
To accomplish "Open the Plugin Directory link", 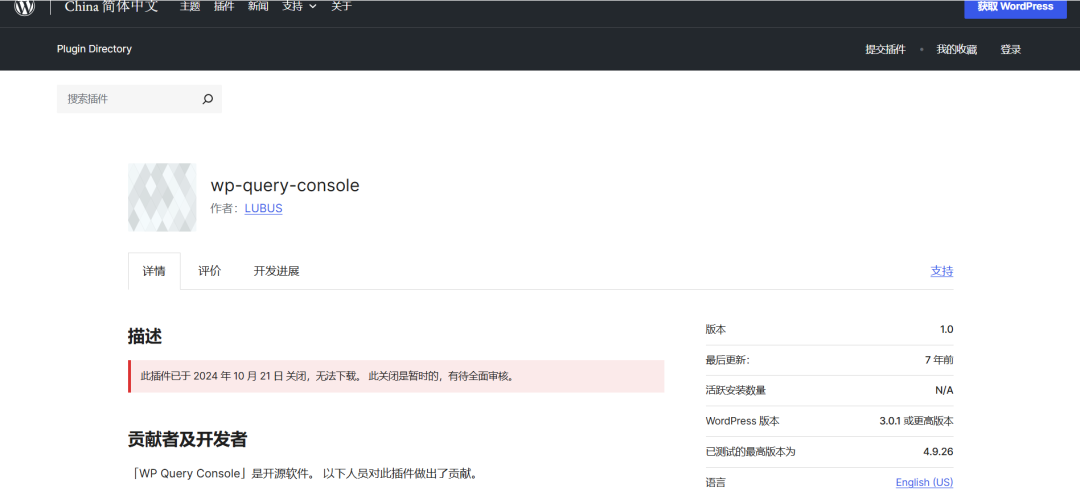I will pyautogui.click(x=94, y=49).
